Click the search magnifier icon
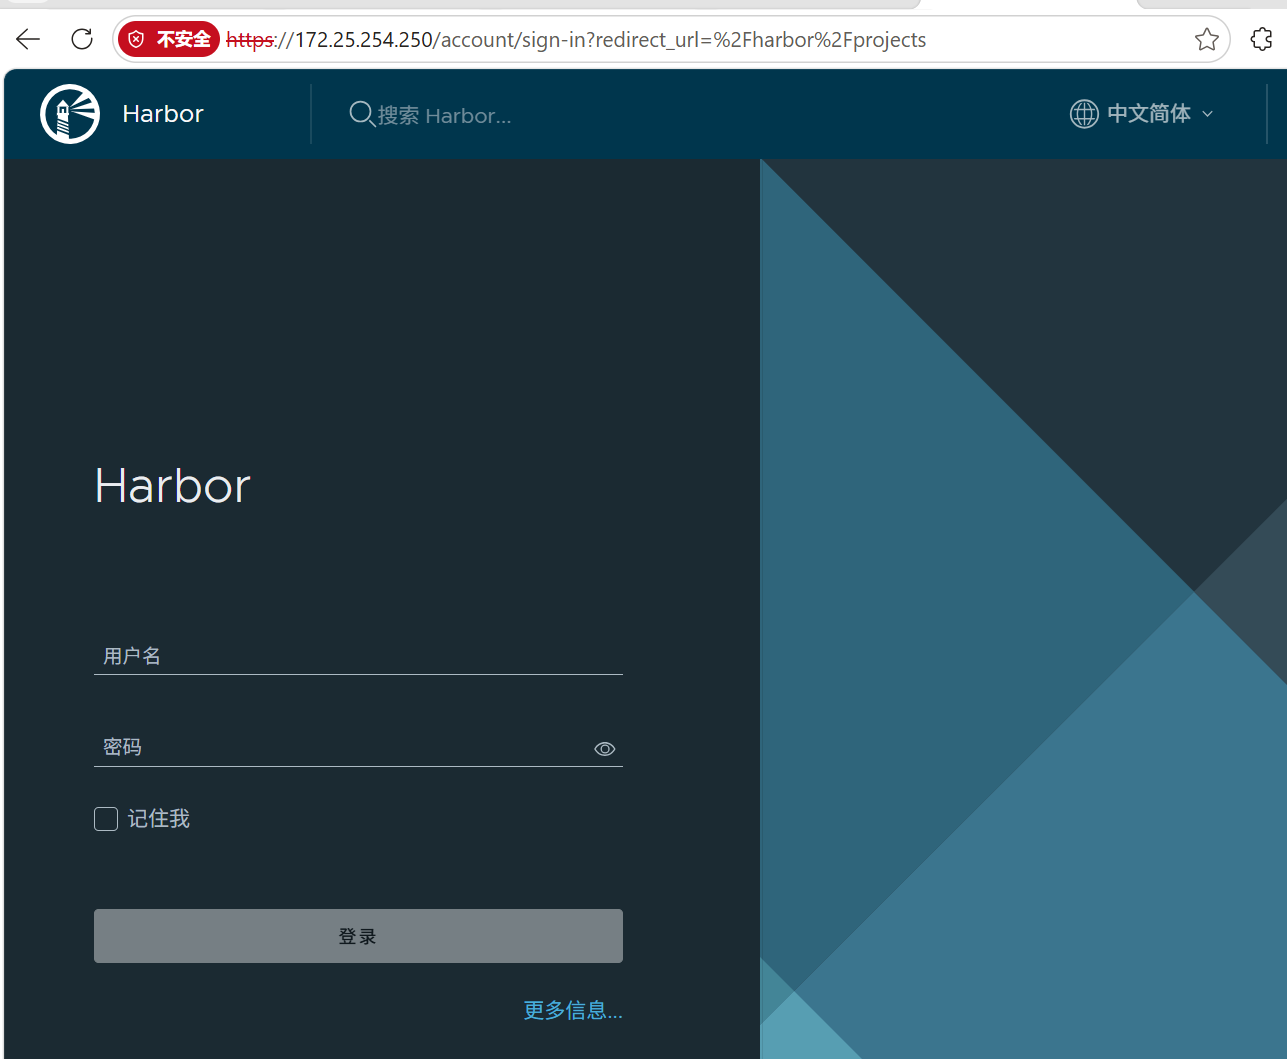This screenshot has width=1287, height=1059. pos(361,114)
